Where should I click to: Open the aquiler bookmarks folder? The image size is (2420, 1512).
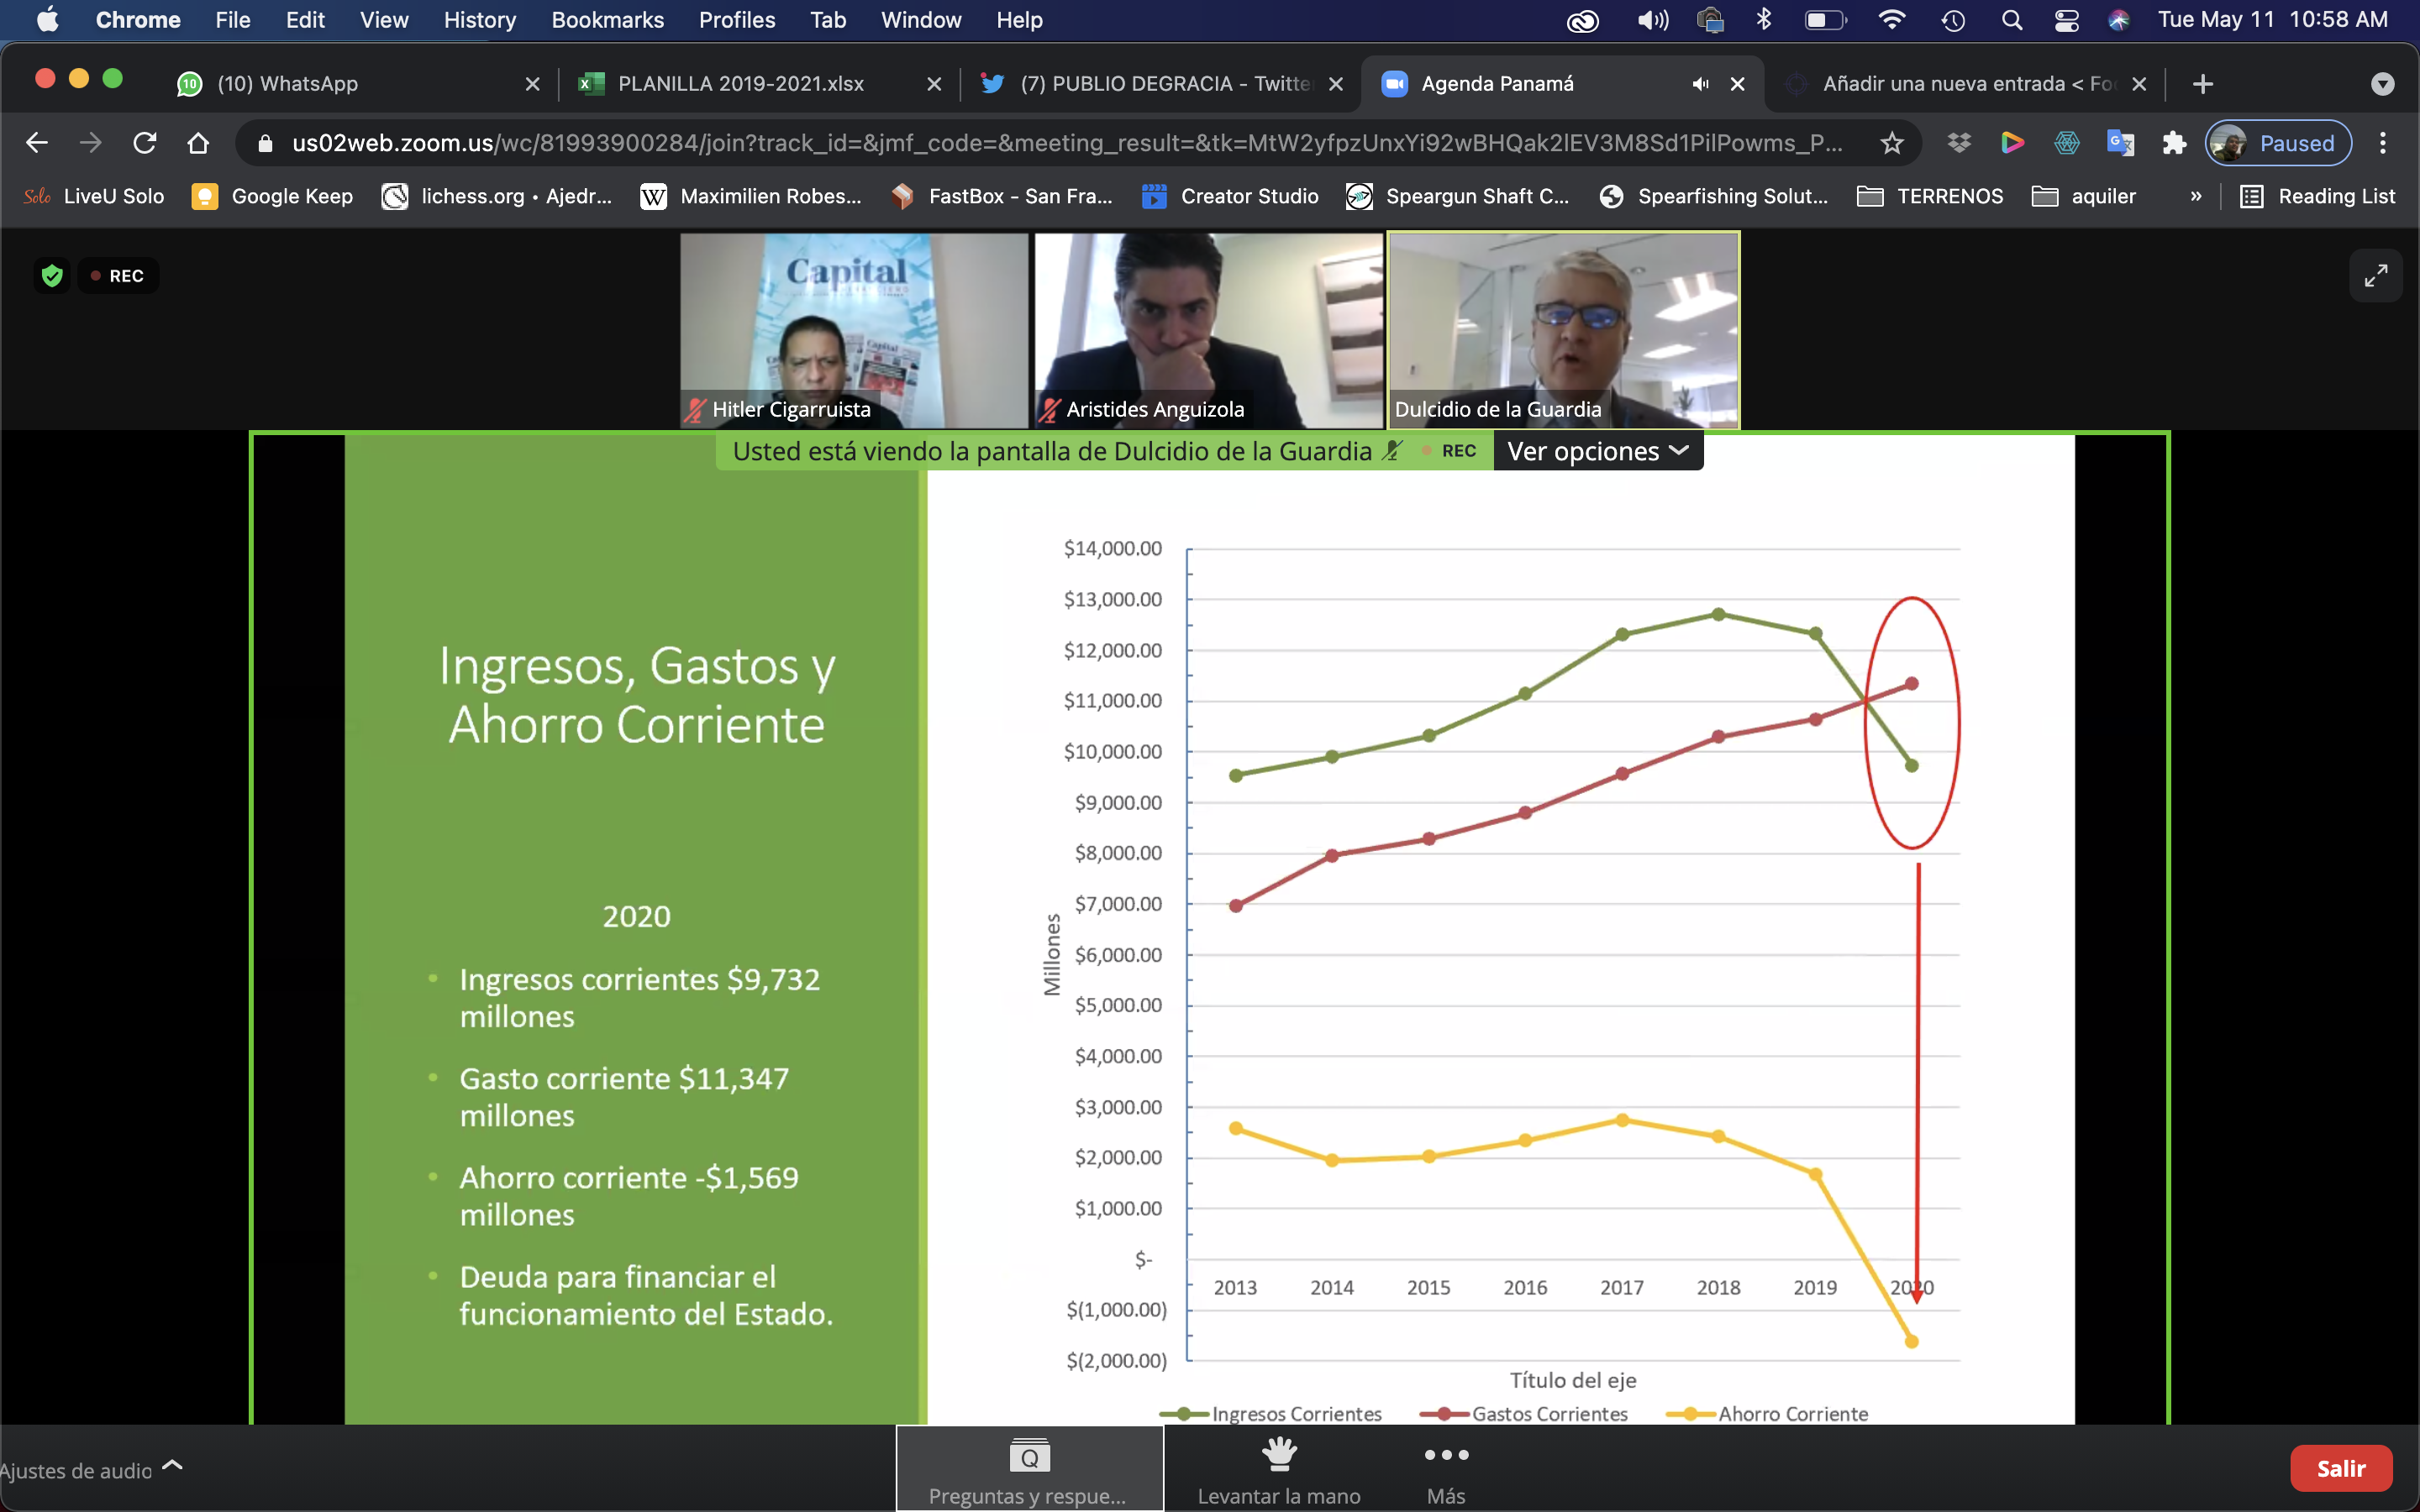tap(2084, 196)
